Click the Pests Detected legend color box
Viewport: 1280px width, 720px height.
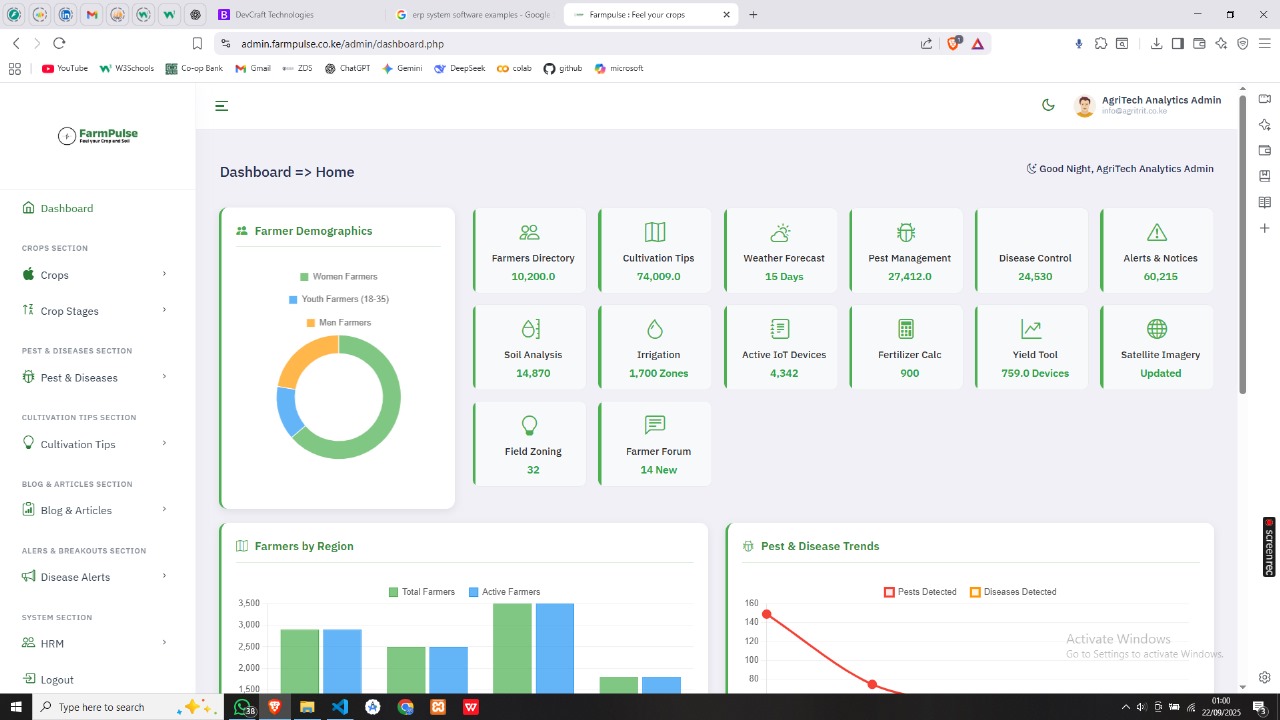(x=889, y=592)
